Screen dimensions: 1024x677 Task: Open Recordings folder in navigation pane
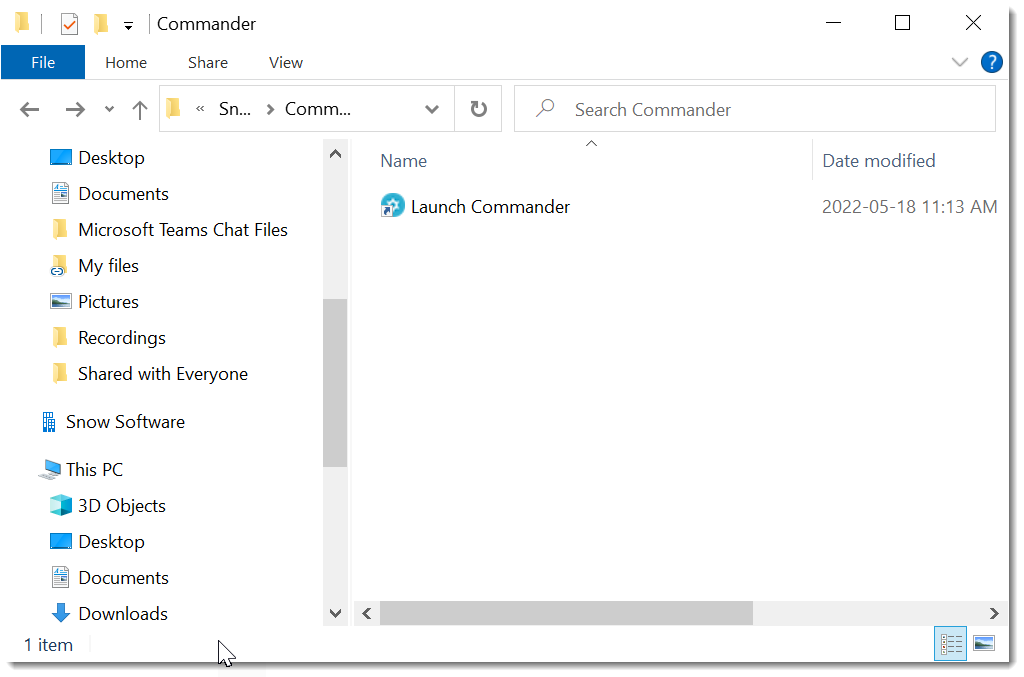click(122, 338)
